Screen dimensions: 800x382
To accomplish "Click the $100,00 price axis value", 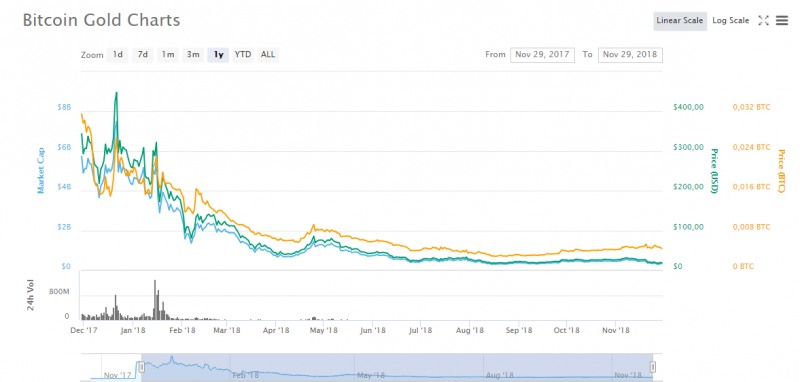I will pyautogui.click(x=688, y=226).
